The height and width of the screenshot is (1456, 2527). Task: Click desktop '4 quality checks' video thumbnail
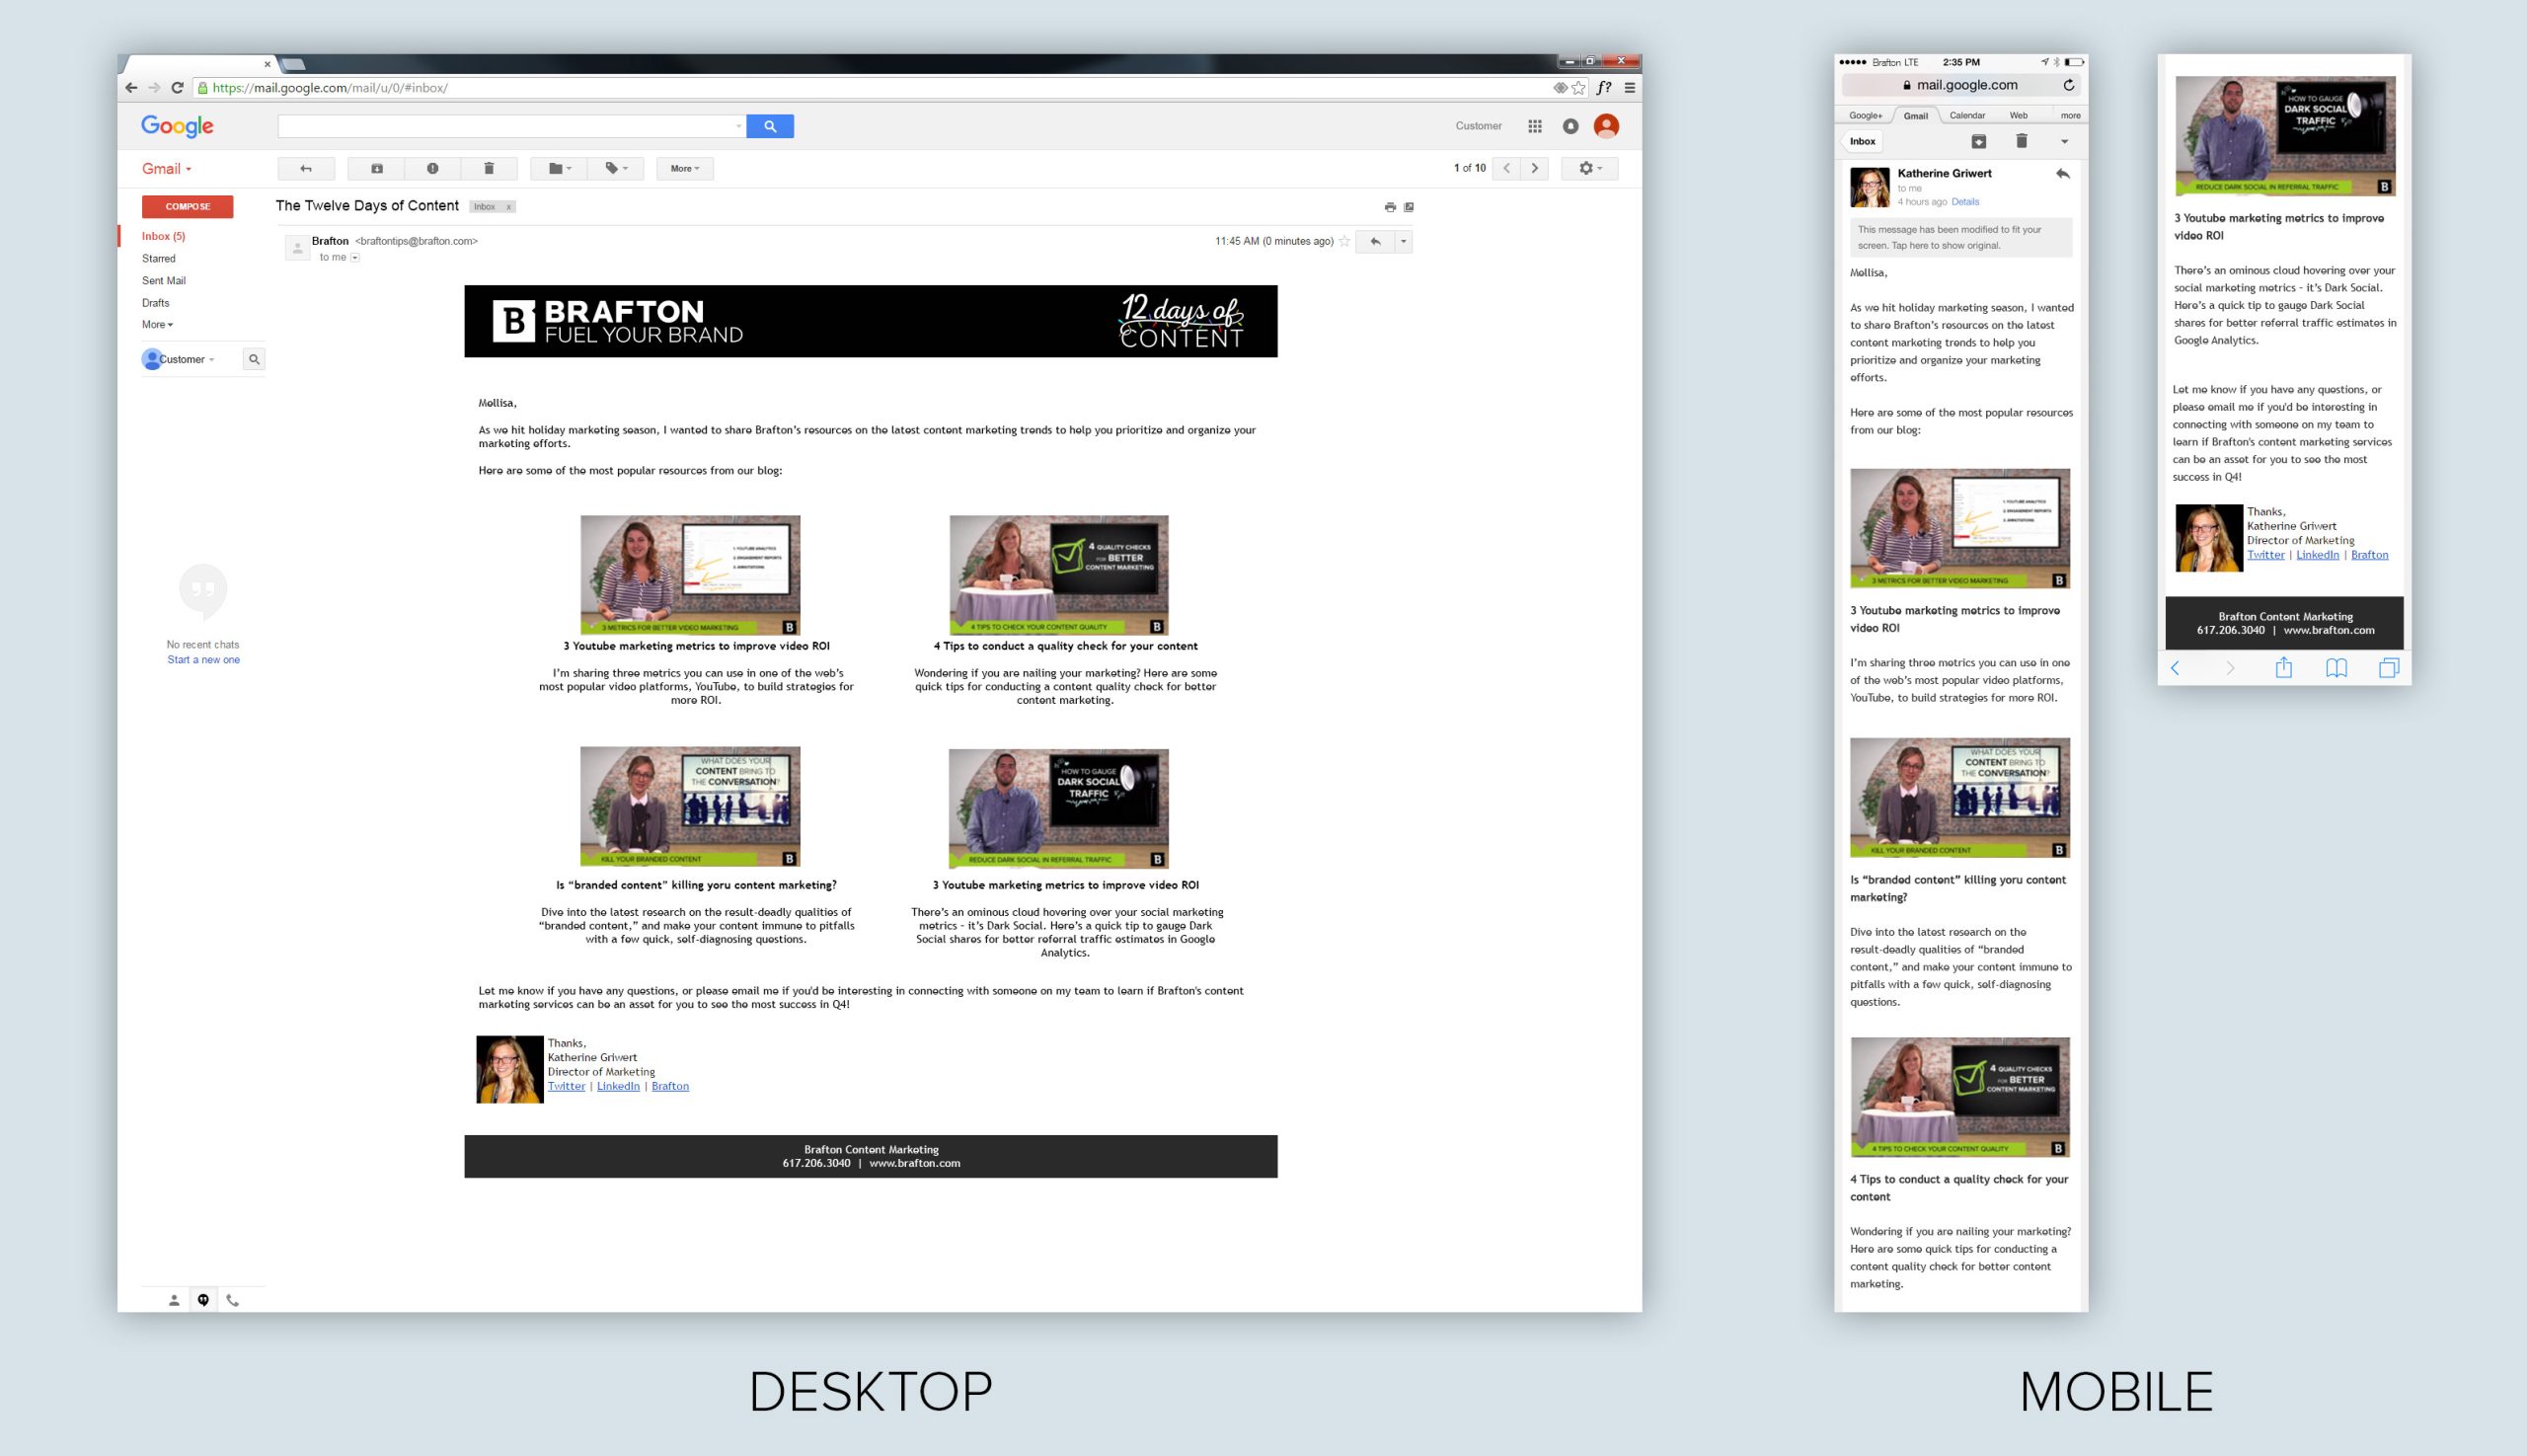pos(1059,575)
